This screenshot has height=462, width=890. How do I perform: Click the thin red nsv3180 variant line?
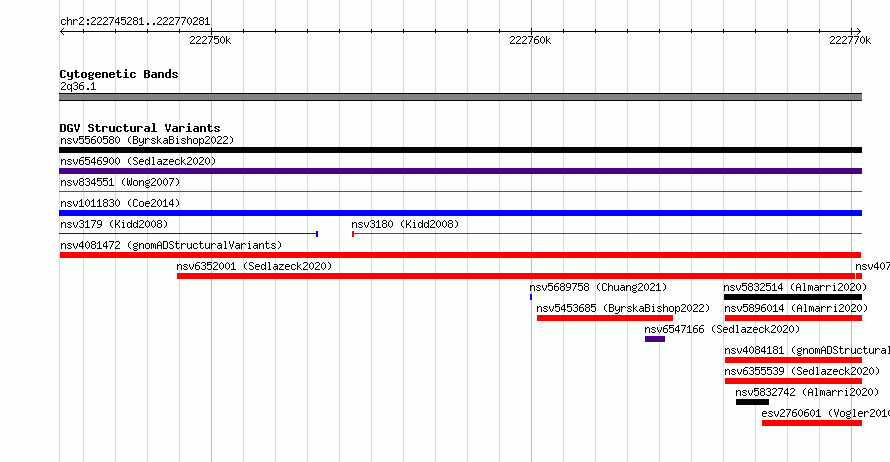coord(607,234)
